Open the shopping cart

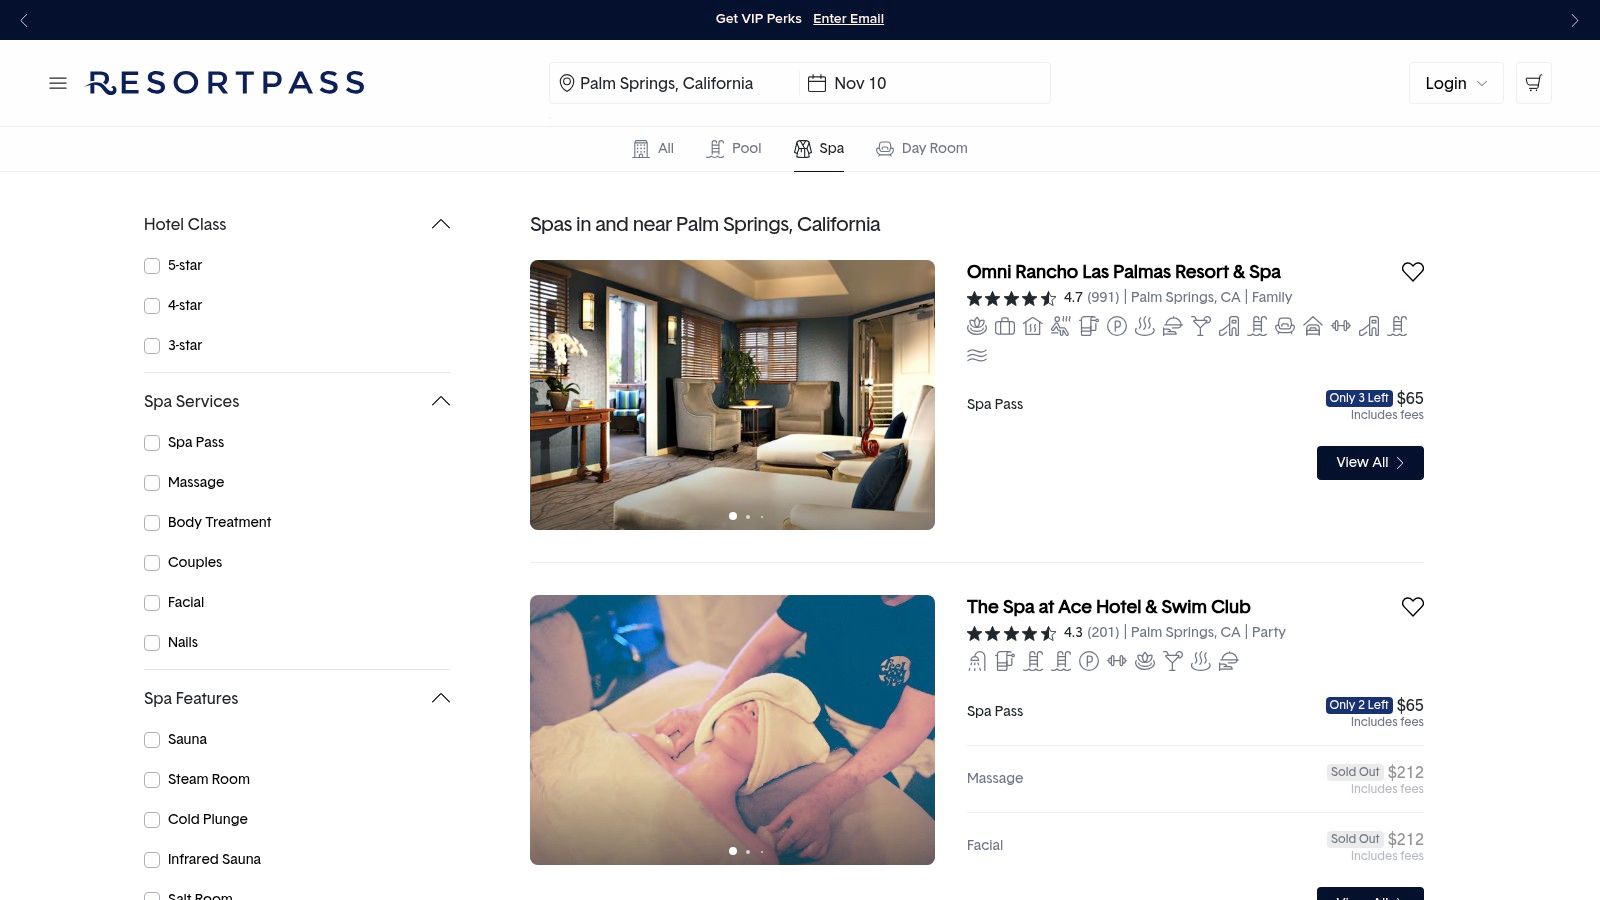tap(1533, 83)
